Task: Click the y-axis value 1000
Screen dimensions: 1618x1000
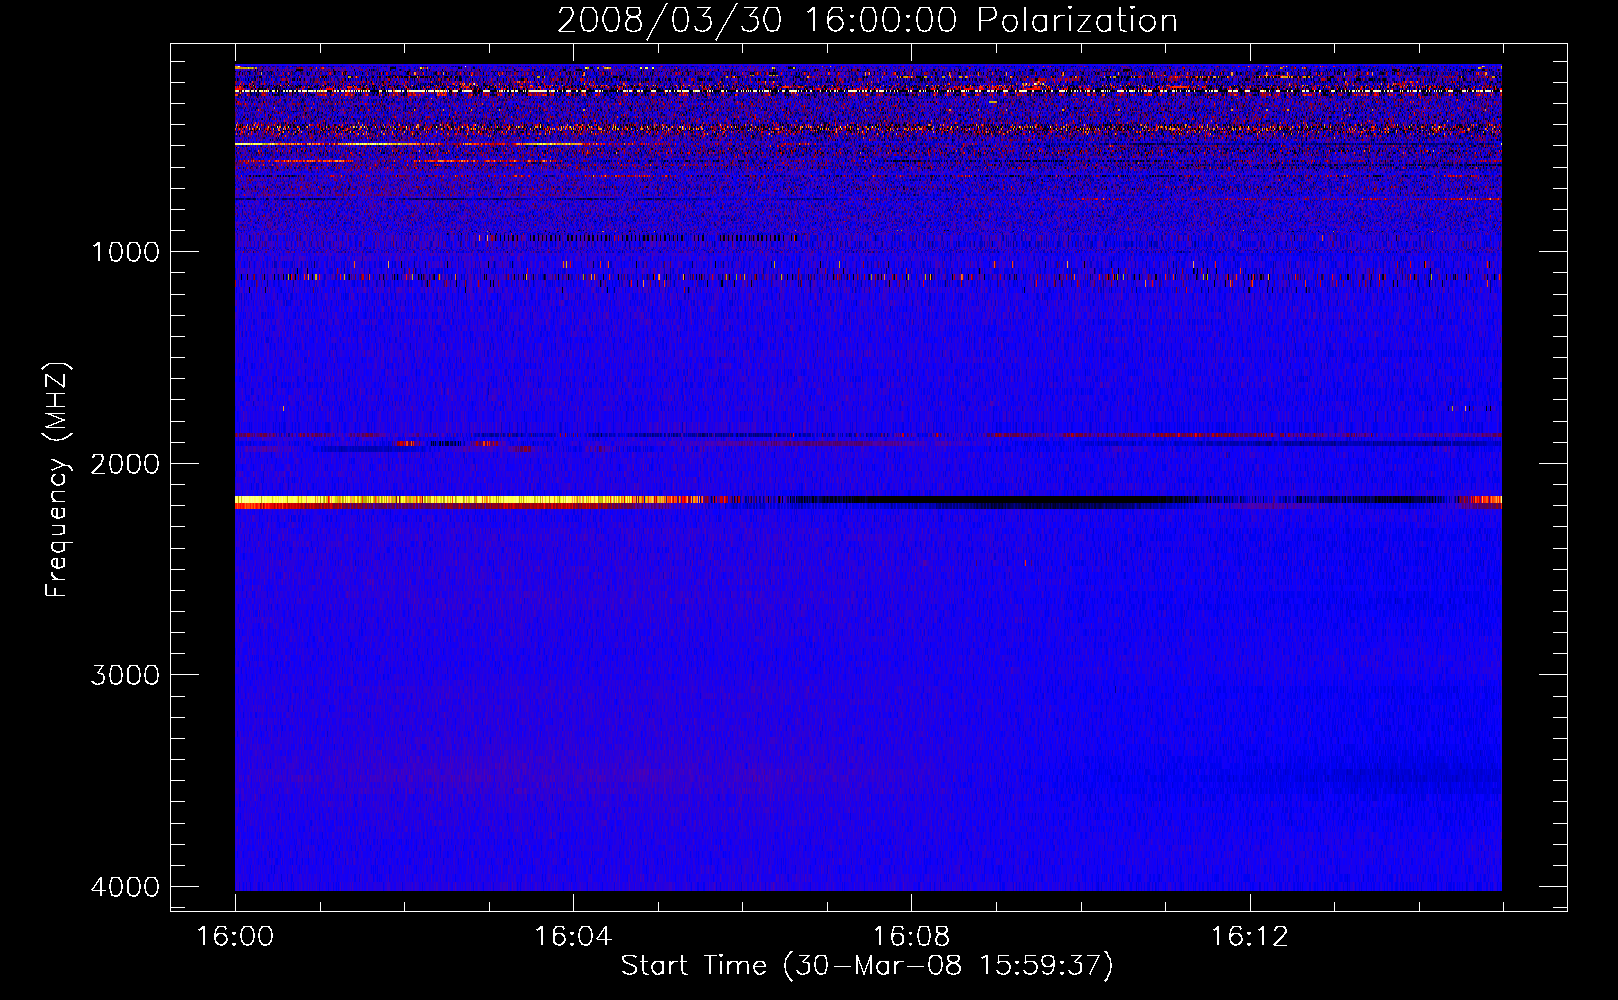Action: point(126,251)
